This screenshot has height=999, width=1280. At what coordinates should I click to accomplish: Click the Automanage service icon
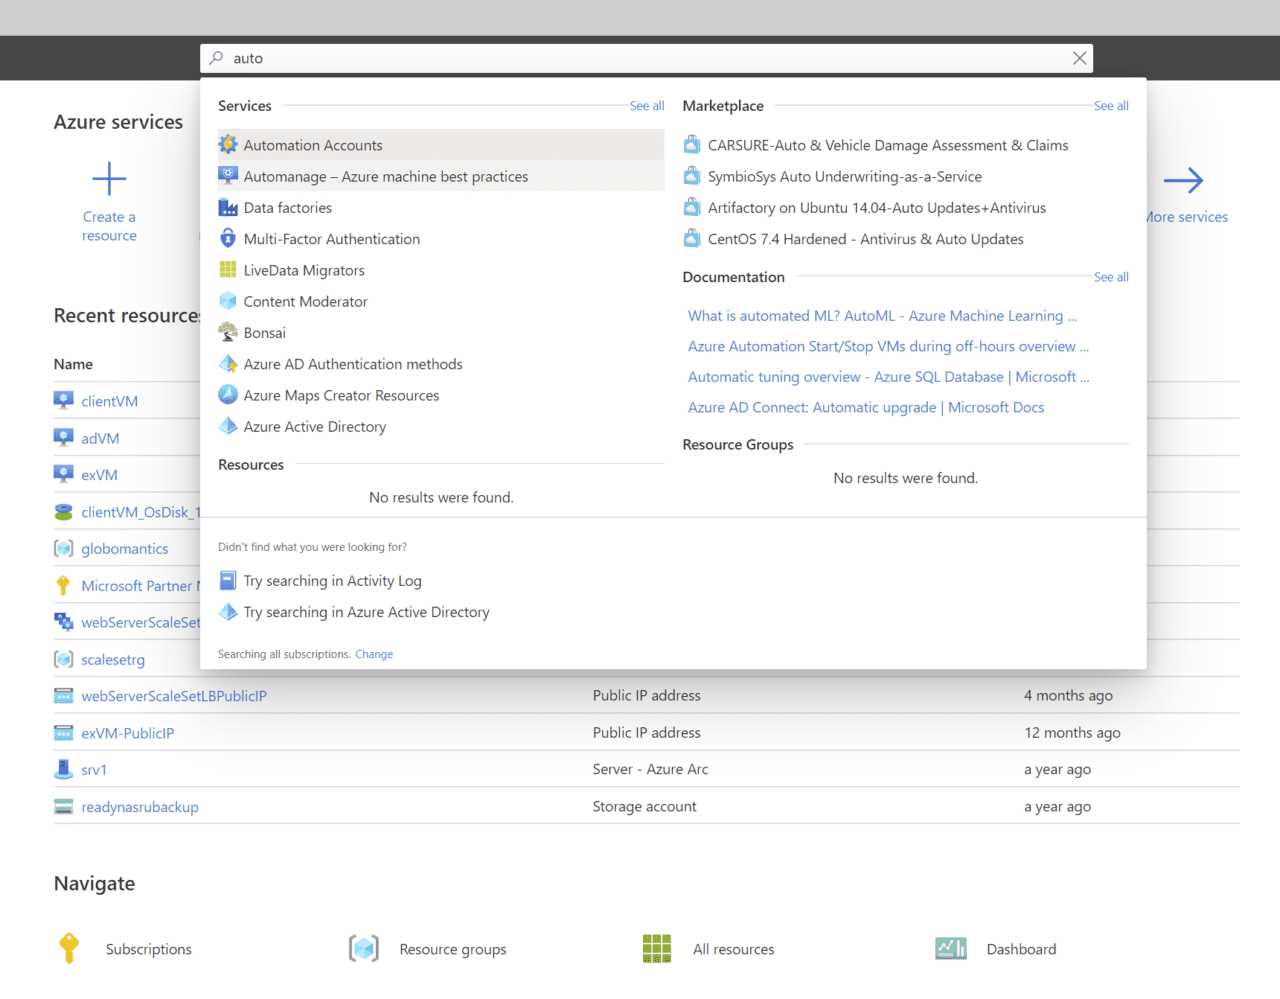tap(228, 176)
